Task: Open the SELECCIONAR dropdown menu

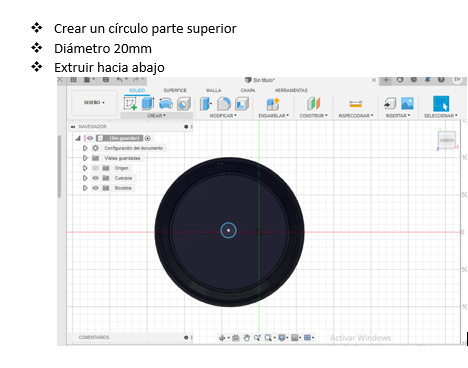Action: [x=441, y=116]
